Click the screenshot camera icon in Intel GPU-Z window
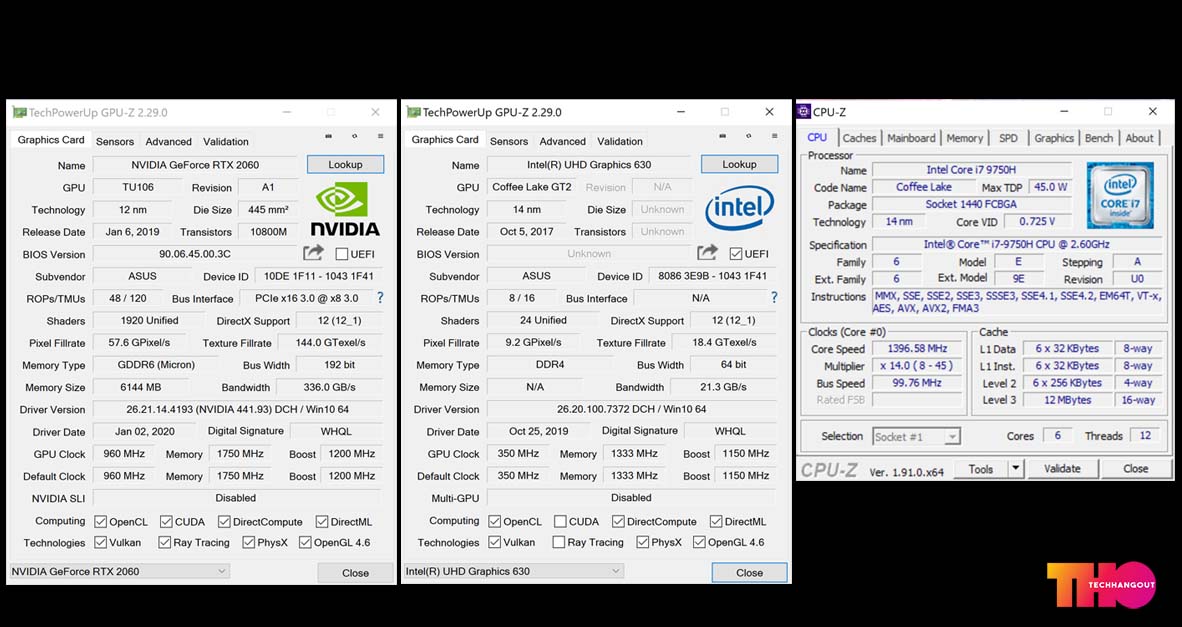Viewport: 1182px width, 627px height. [x=723, y=136]
